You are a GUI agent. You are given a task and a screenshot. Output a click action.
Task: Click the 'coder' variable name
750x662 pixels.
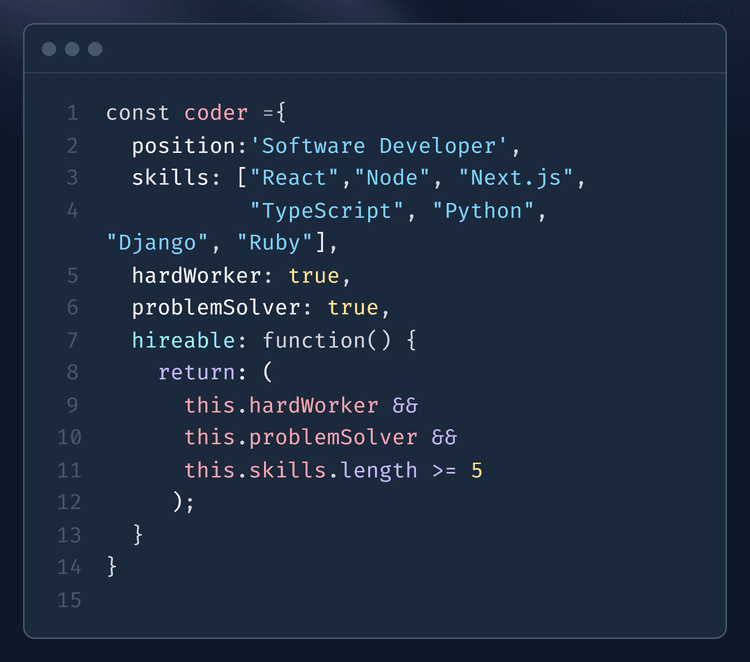(216, 113)
